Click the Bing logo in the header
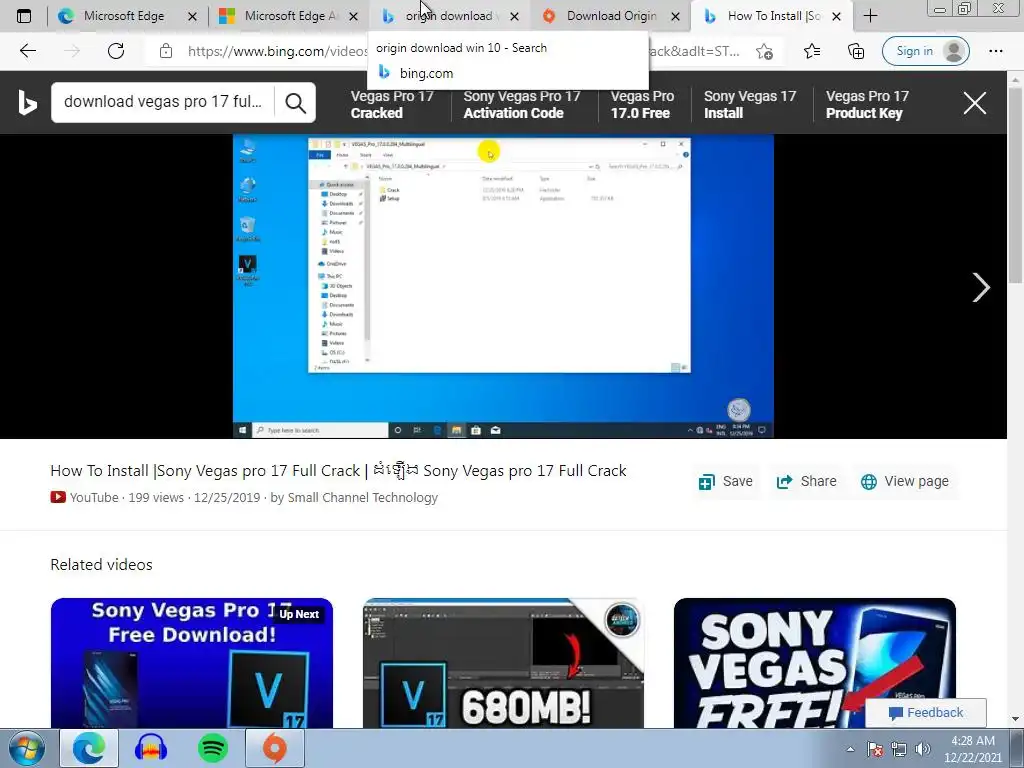Image resolution: width=1024 pixels, height=768 pixels. click(27, 103)
